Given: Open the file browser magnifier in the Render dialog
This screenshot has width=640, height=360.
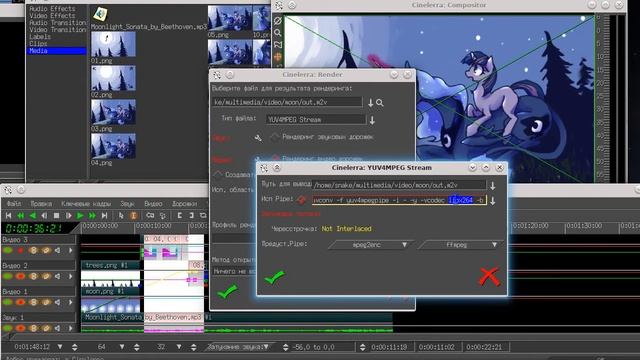Looking at the screenshot, I should click(380, 102).
